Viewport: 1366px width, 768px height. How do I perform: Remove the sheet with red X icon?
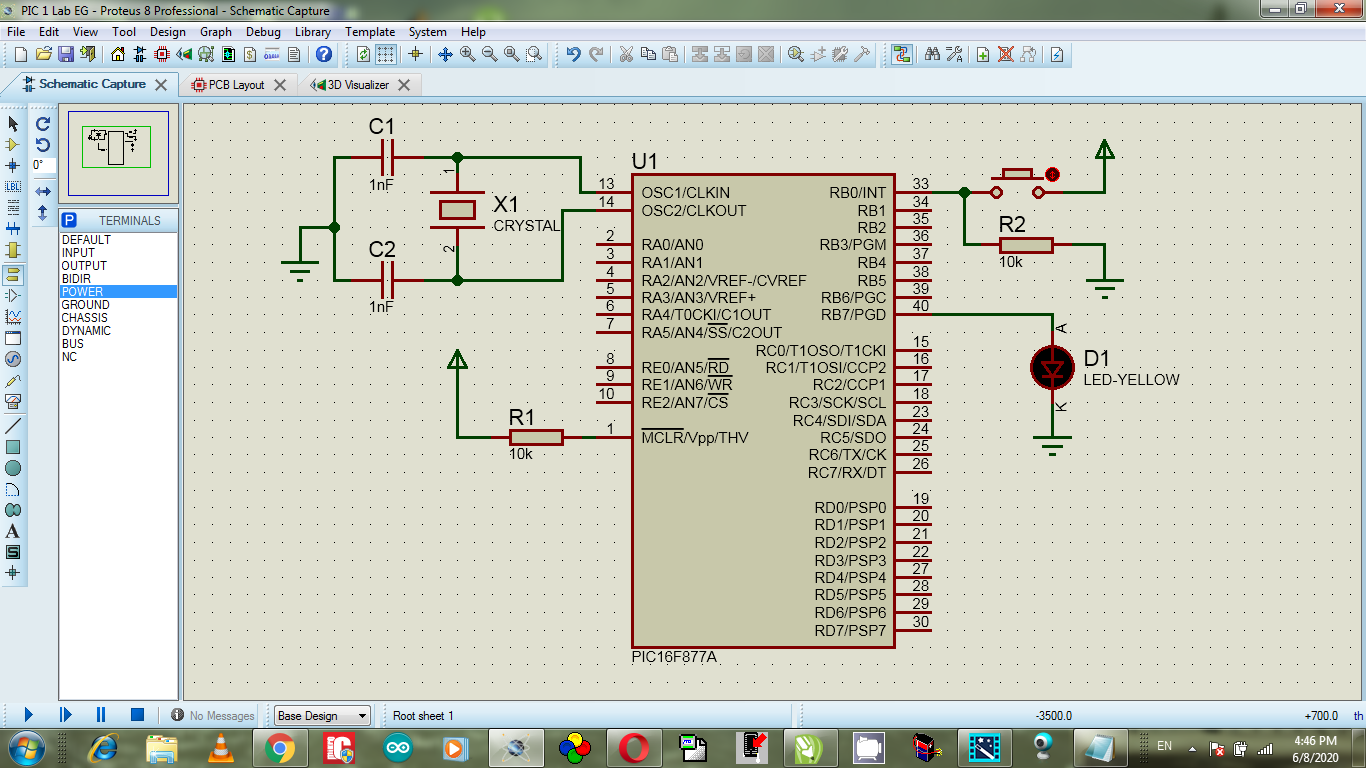point(1006,54)
